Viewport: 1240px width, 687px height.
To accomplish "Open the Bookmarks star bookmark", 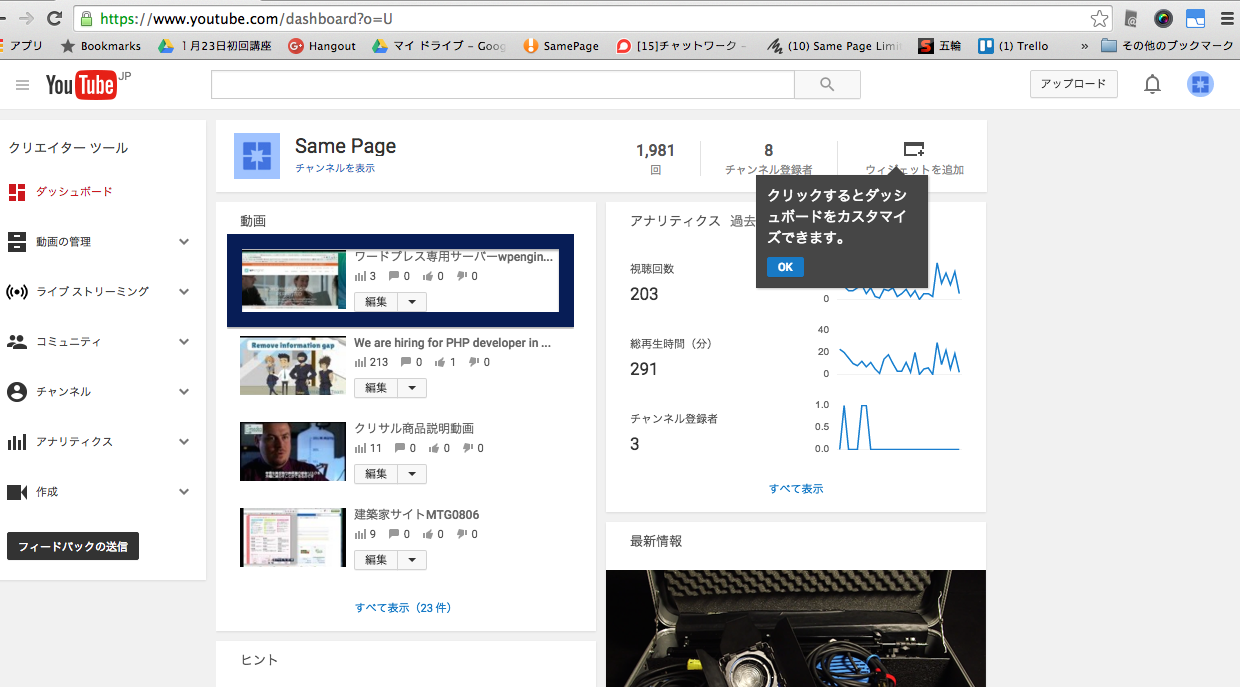I will (x=101, y=46).
